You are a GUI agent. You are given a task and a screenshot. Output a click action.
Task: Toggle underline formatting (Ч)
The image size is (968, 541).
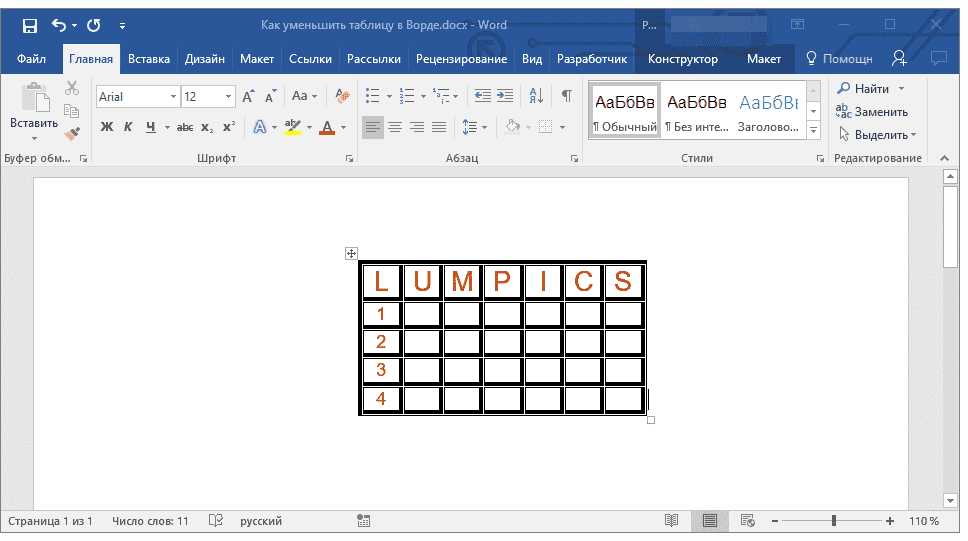151,127
